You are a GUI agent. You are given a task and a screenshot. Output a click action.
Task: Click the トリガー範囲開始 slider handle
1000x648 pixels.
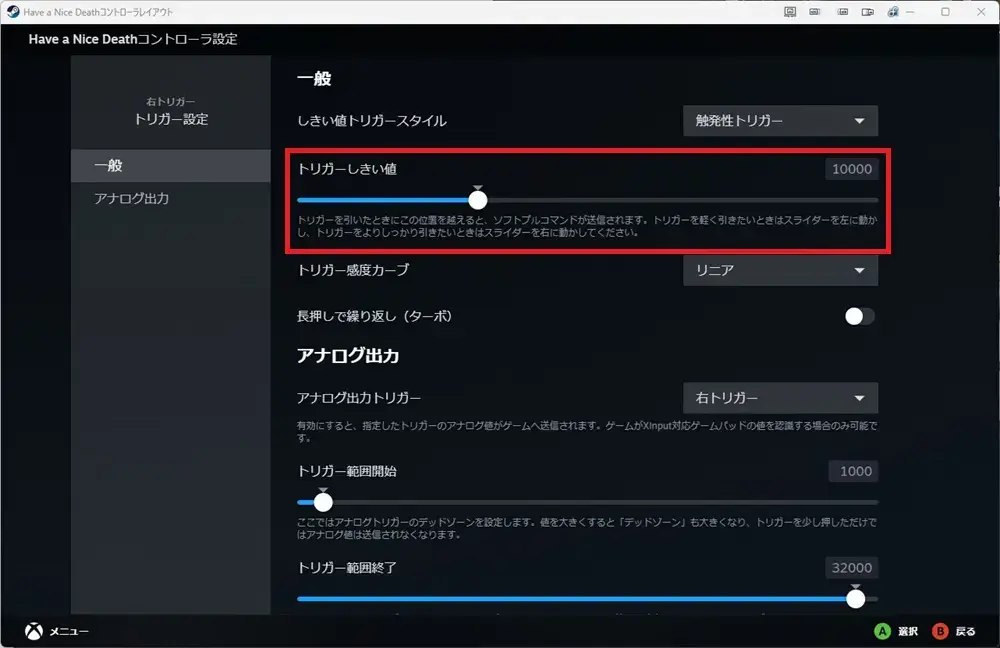tap(323, 502)
